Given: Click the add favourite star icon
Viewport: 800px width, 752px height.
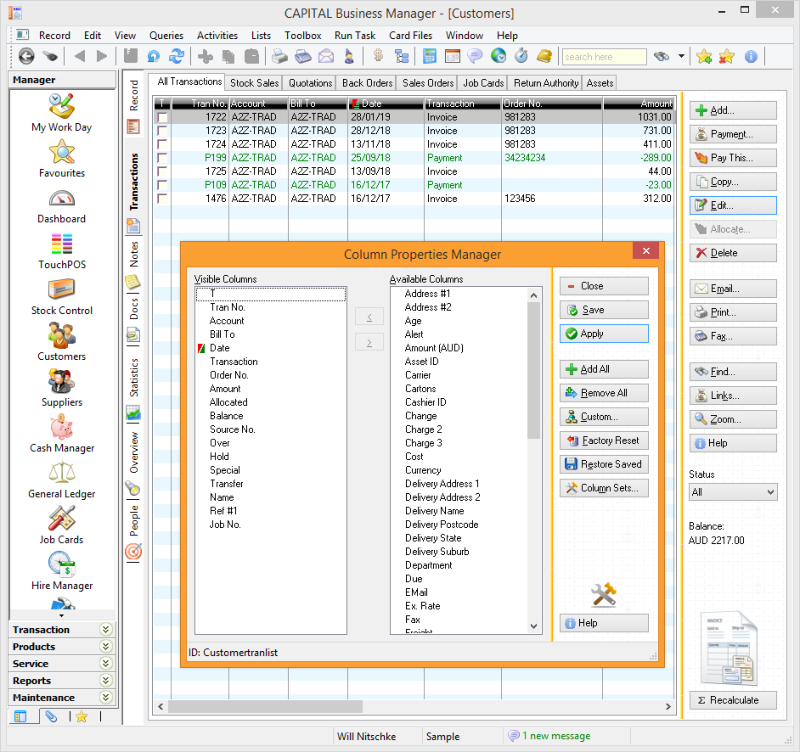Looking at the screenshot, I should tap(704, 57).
